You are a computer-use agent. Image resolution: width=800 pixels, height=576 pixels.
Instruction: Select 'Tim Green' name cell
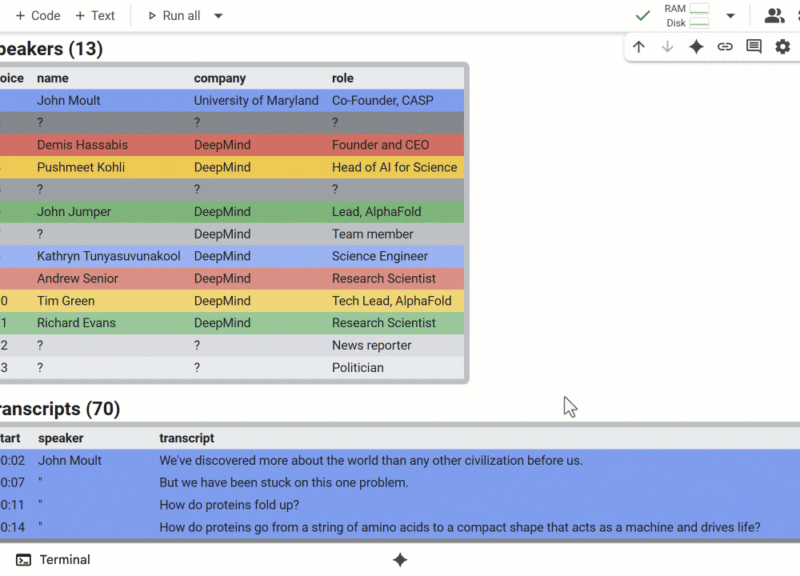pos(66,301)
